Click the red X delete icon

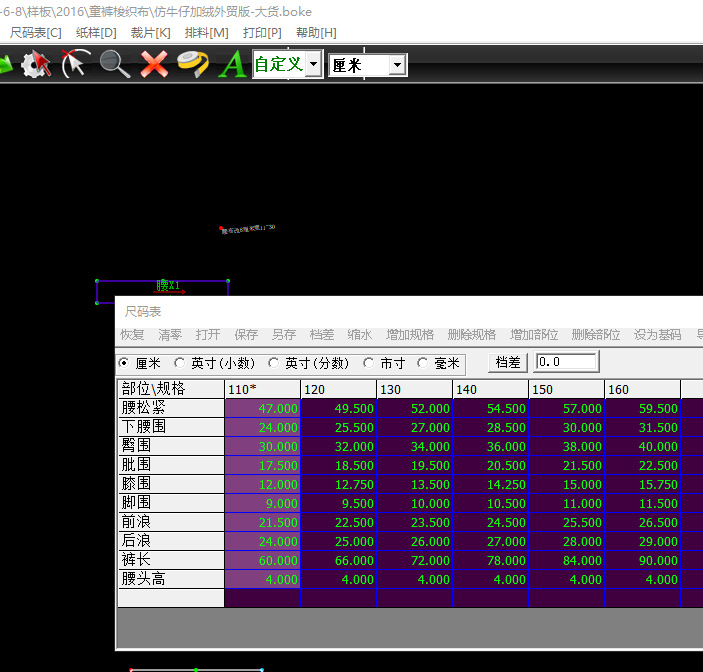153,65
